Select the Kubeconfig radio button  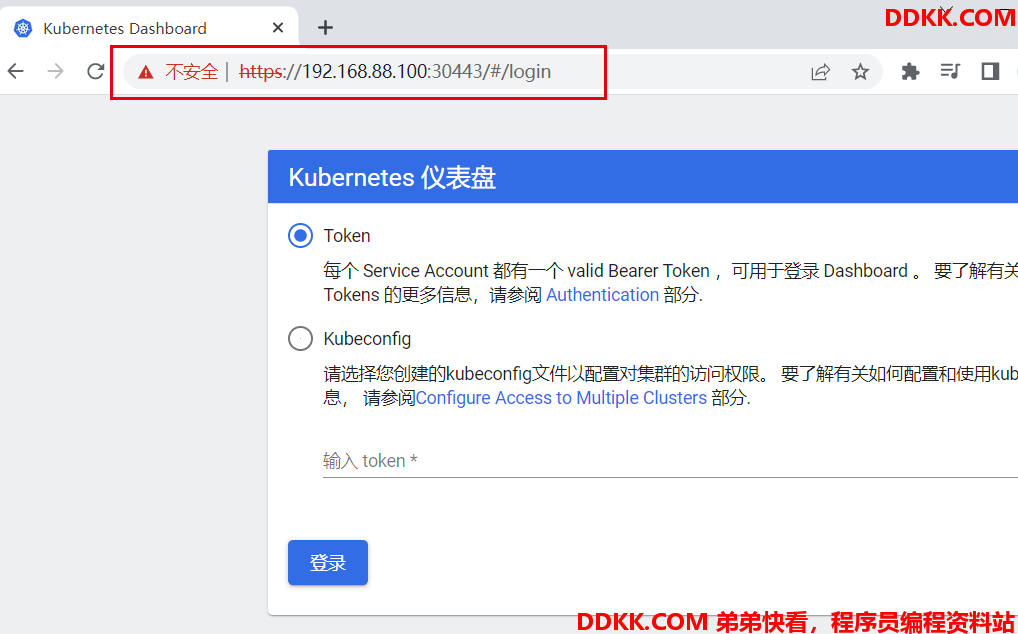(x=301, y=339)
